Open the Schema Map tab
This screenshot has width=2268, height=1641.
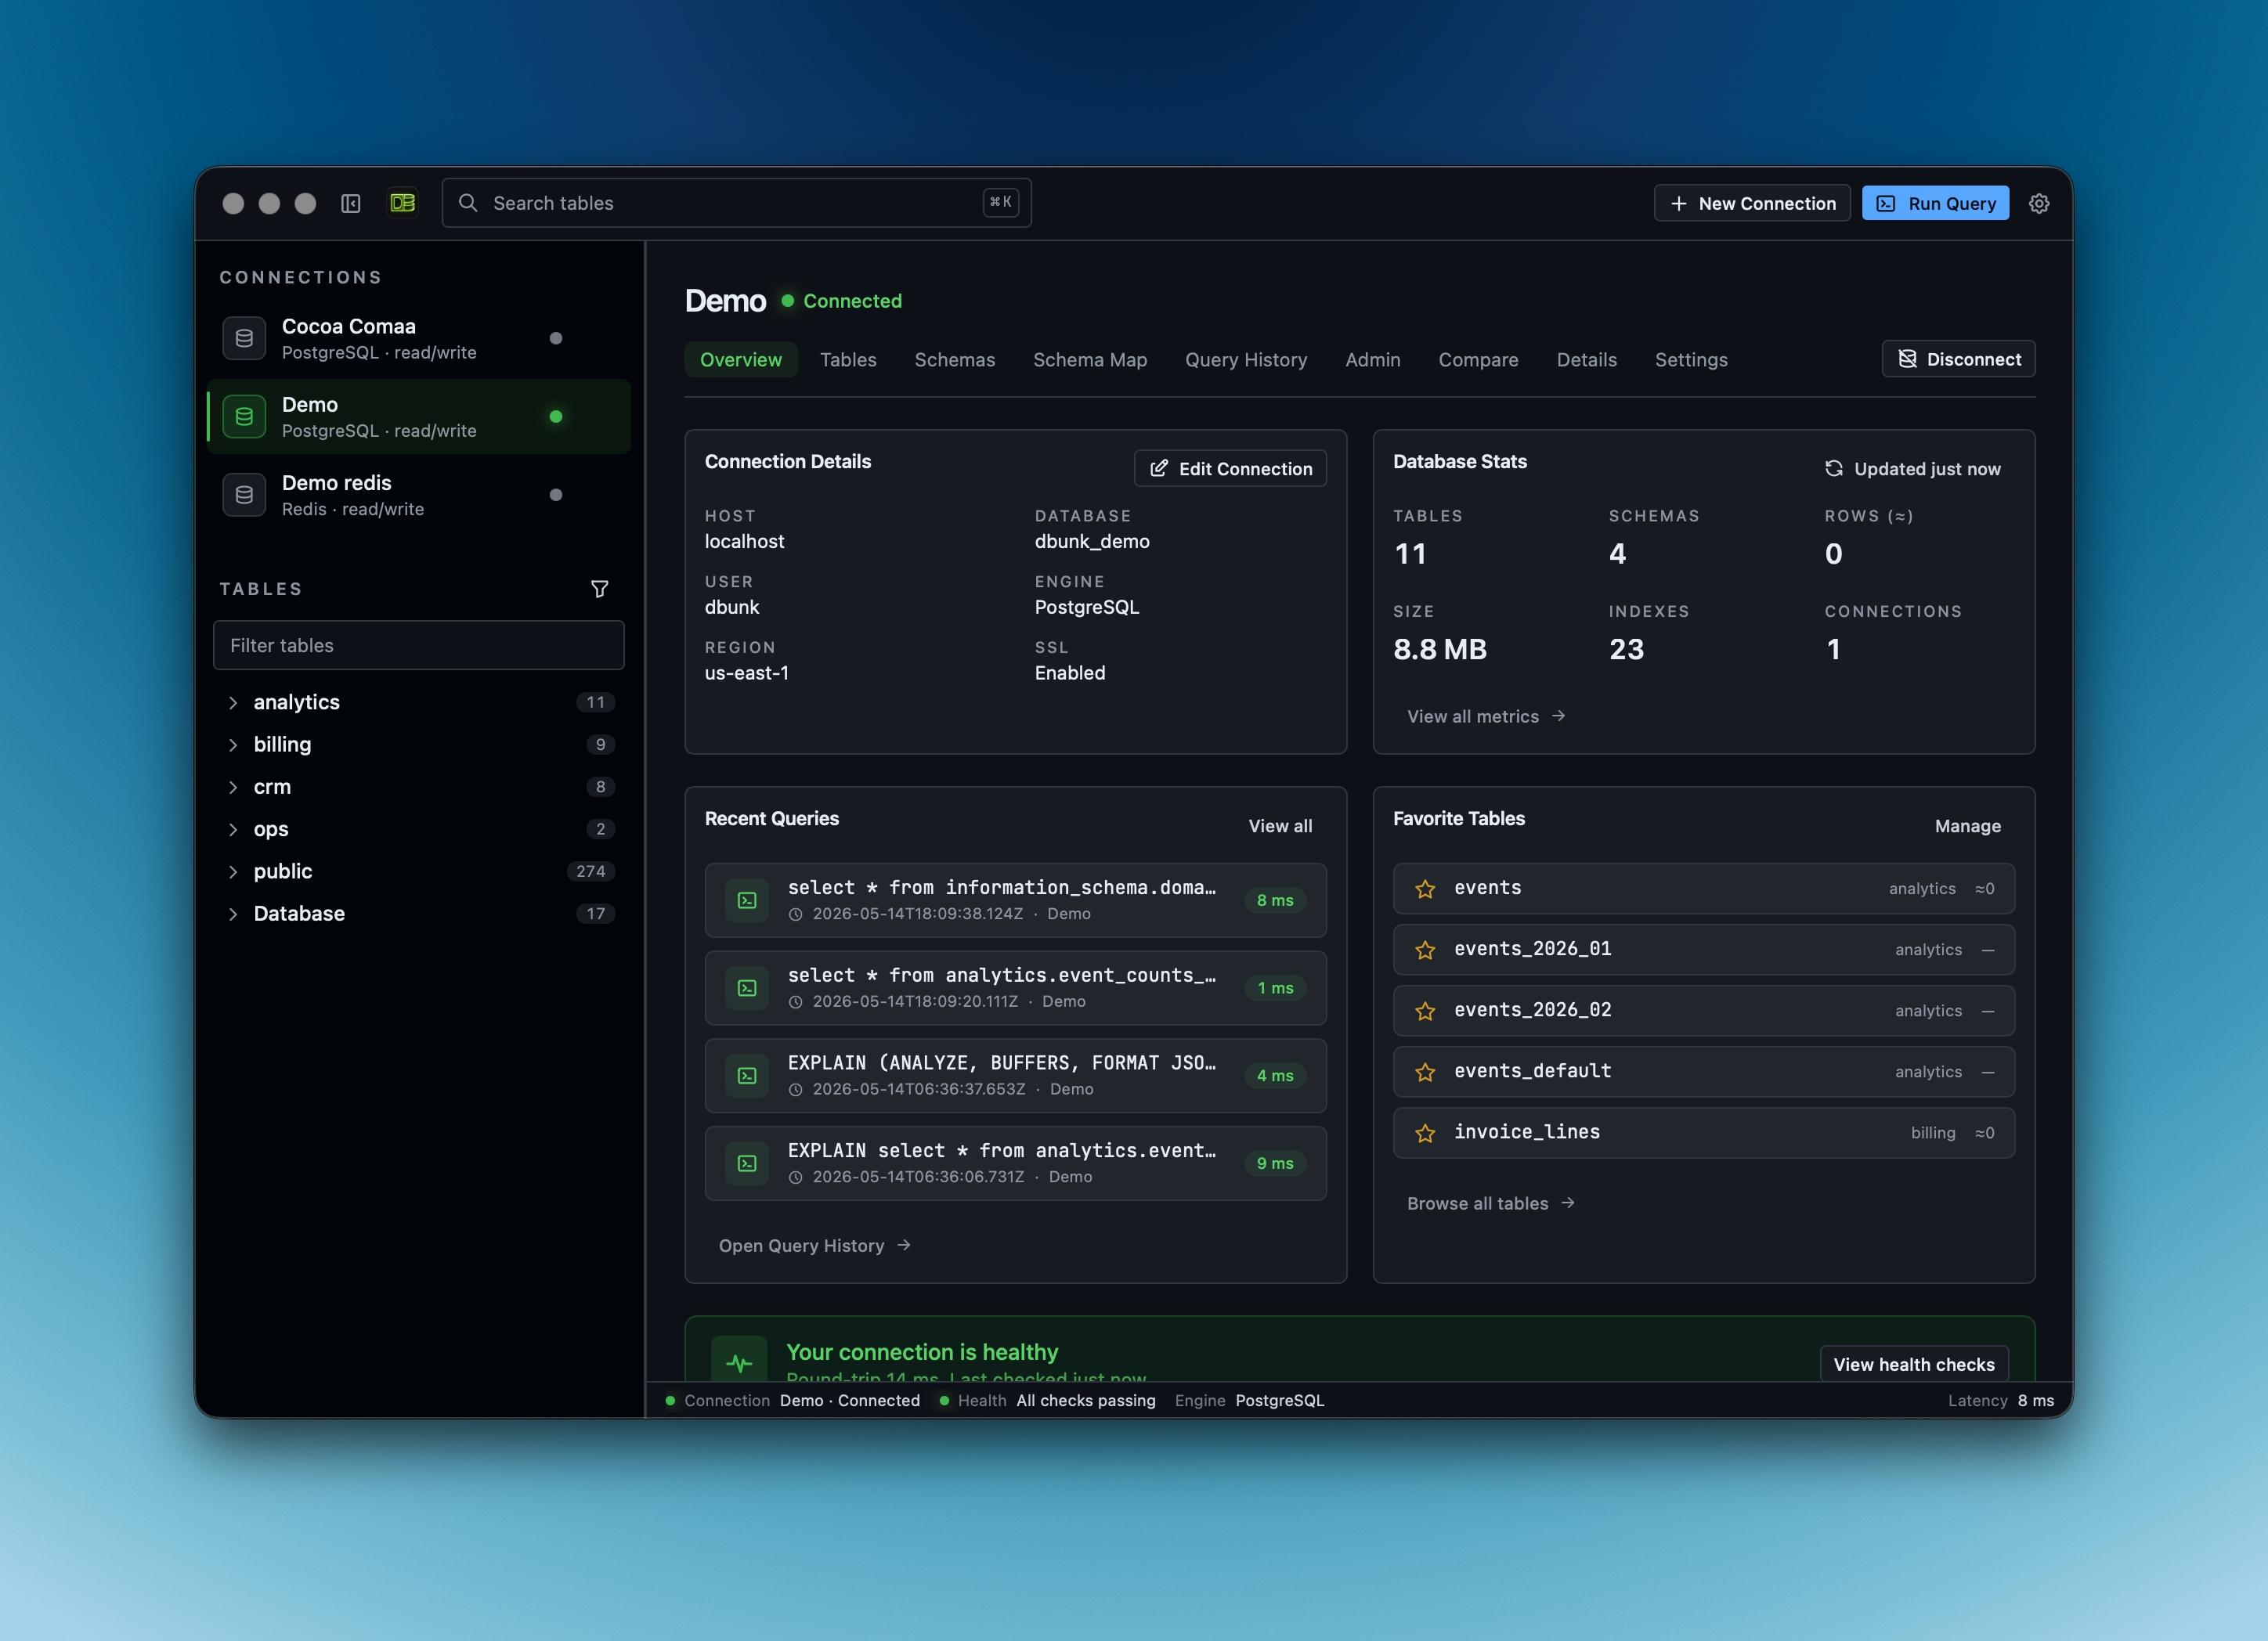click(1090, 359)
